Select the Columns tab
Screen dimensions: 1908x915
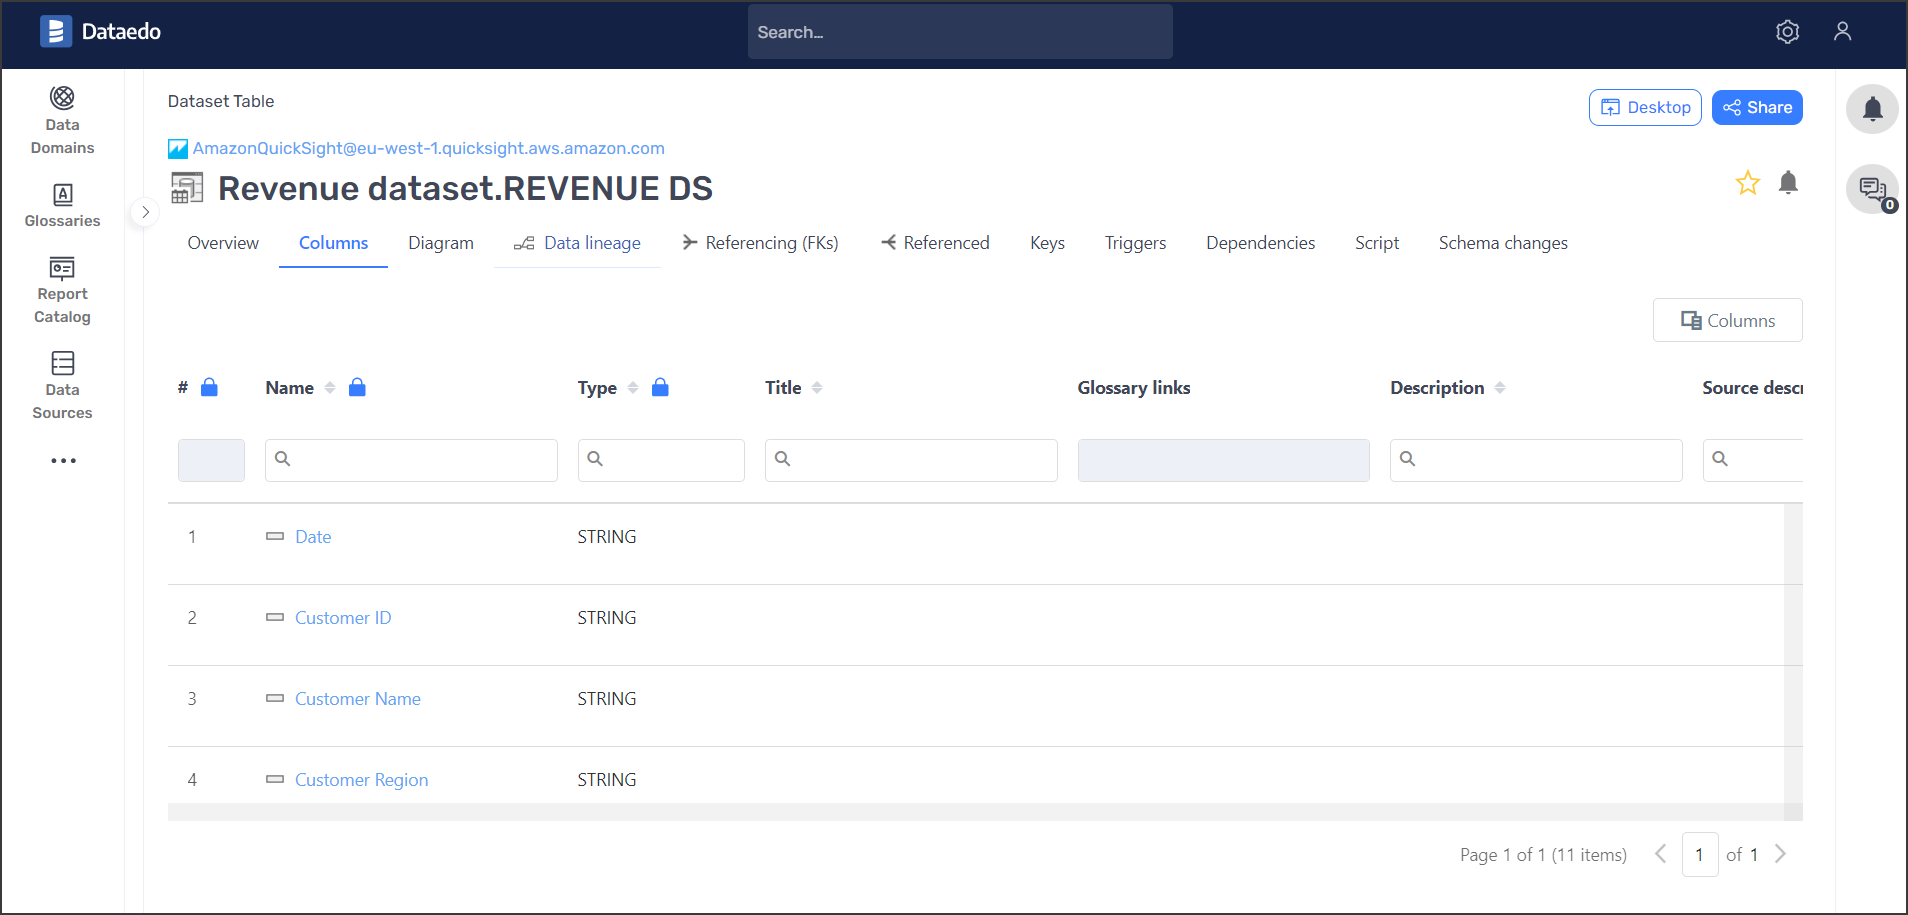[333, 243]
